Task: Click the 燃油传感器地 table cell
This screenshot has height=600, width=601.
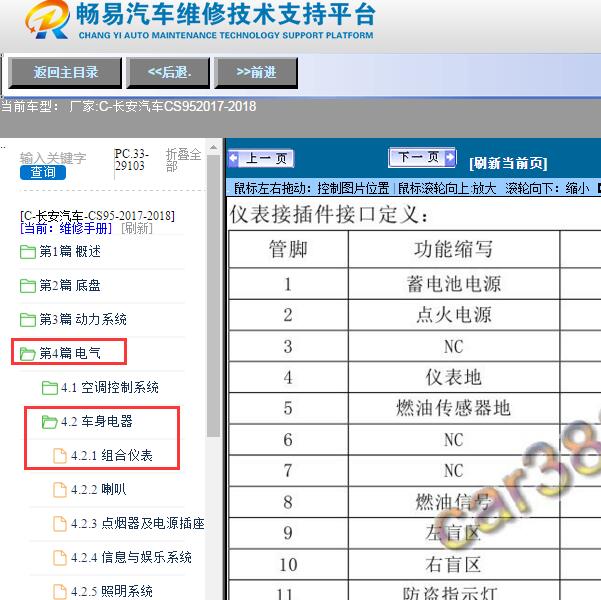Action: tap(454, 408)
